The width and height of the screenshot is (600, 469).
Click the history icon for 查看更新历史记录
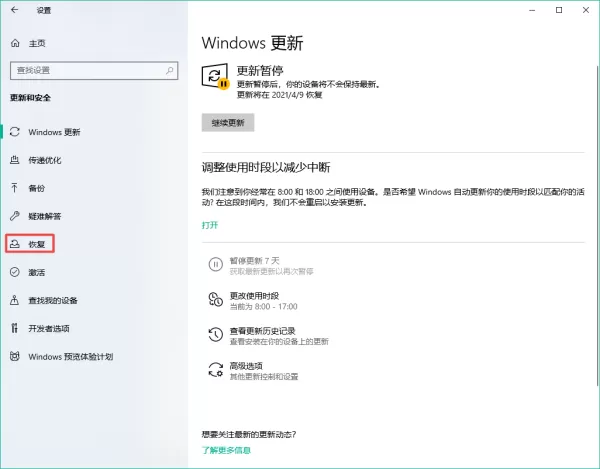215,334
